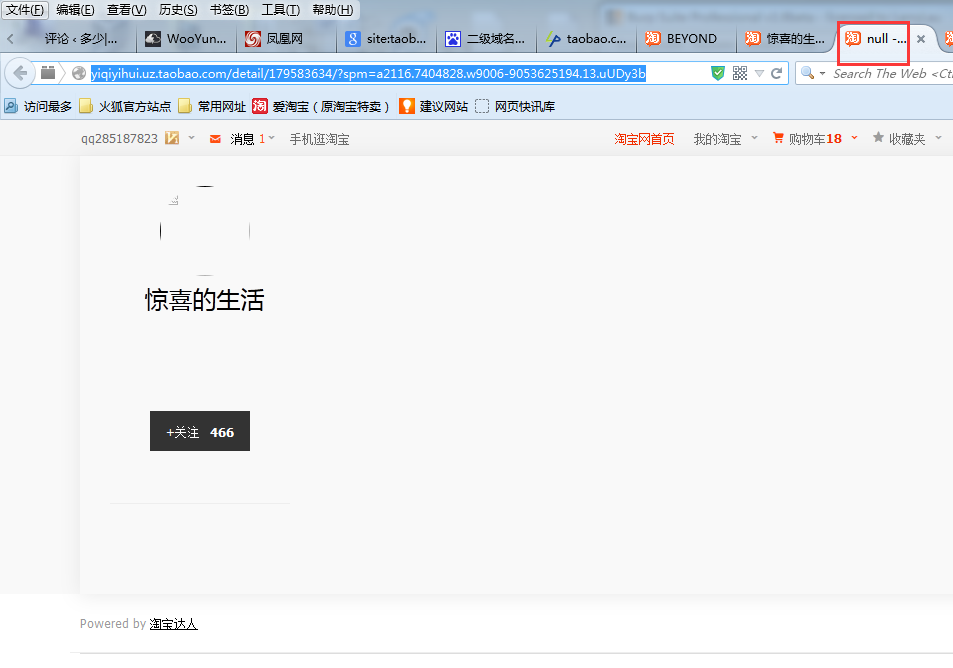Expand the 购物车 dropdown arrow
Screen dimensions: 953x668
(x=855, y=138)
